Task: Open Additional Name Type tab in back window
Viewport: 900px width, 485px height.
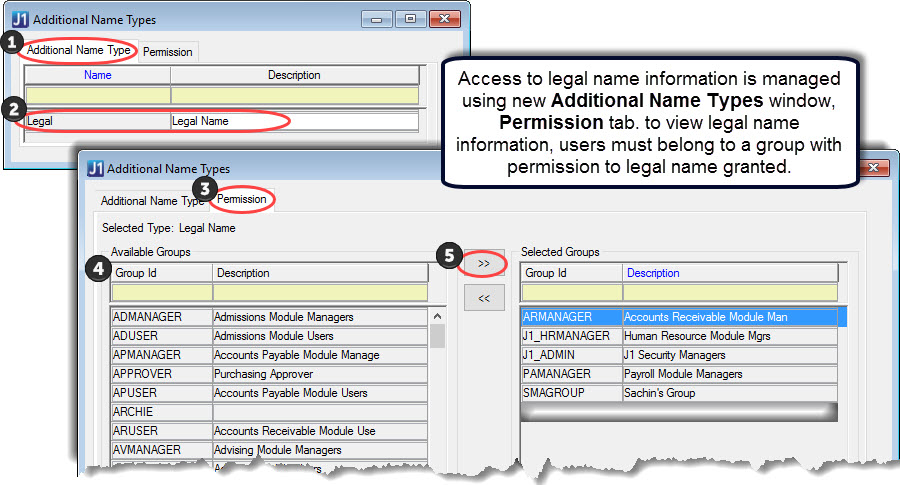Action: [79, 51]
